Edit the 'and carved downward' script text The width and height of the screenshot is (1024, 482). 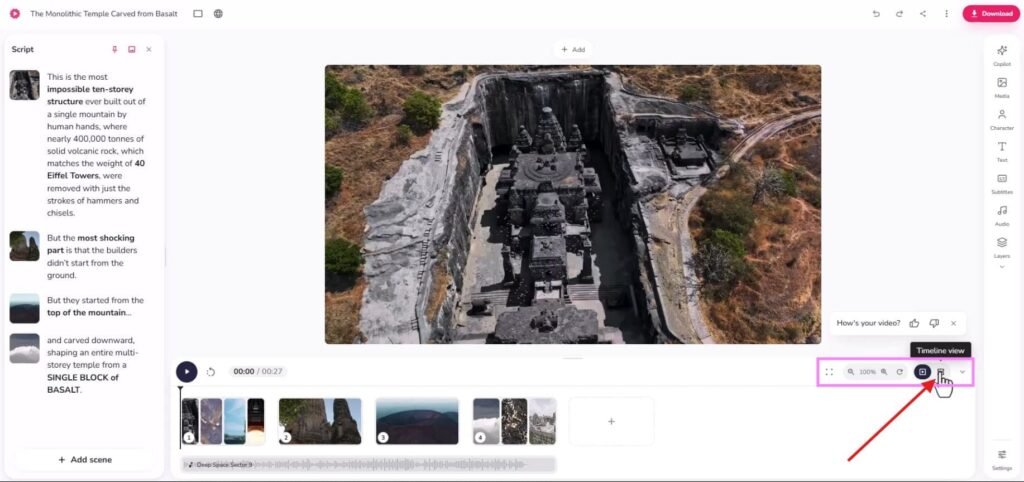coord(91,365)
